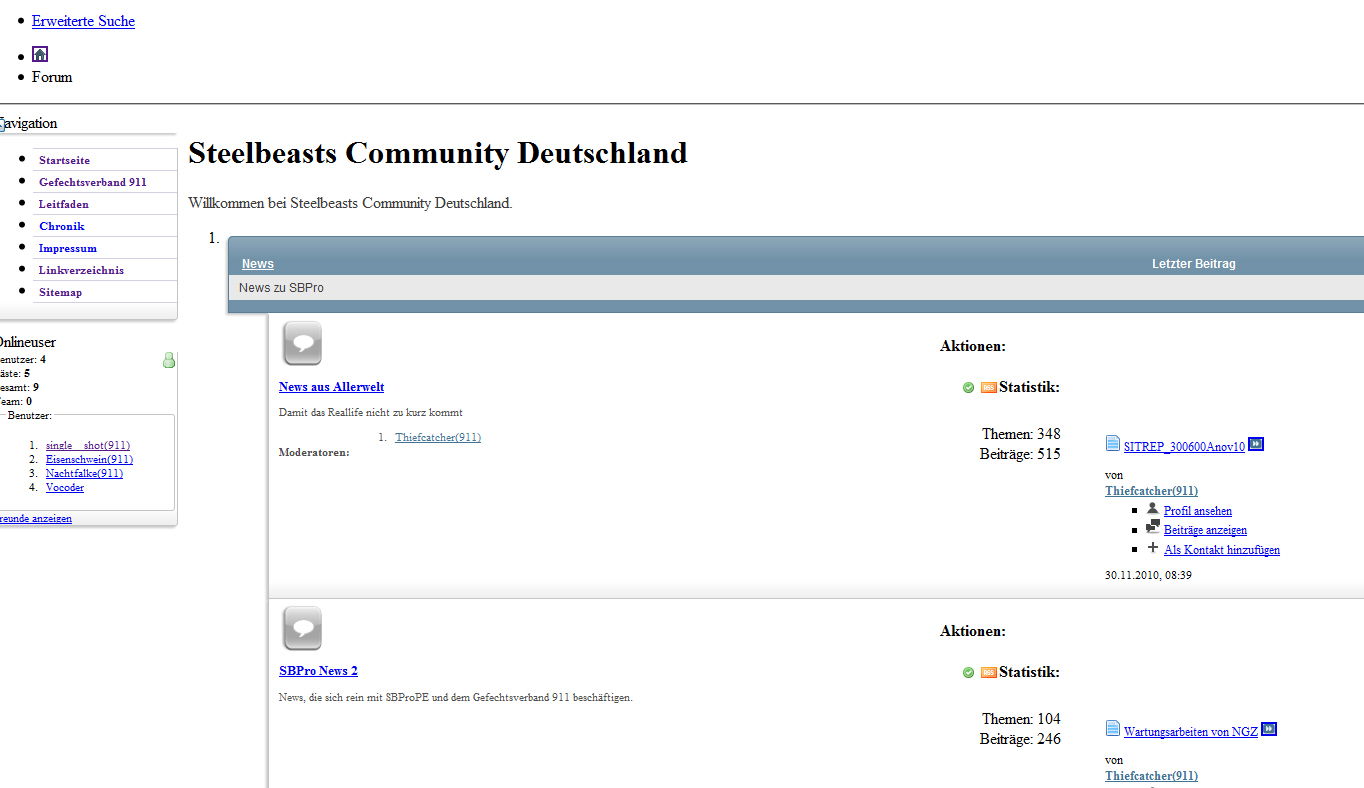
Task: Select Gefechtsverband 911 in navigation
Action: pos(92,182)
